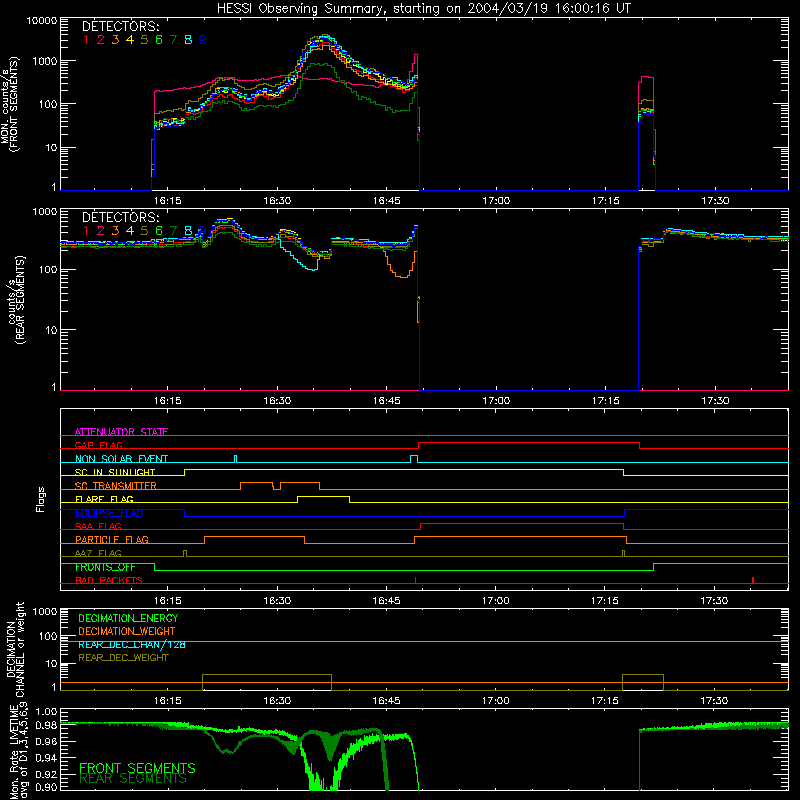Click the 17:15 tick under the rear segments plot

click(x=605, y=401)
